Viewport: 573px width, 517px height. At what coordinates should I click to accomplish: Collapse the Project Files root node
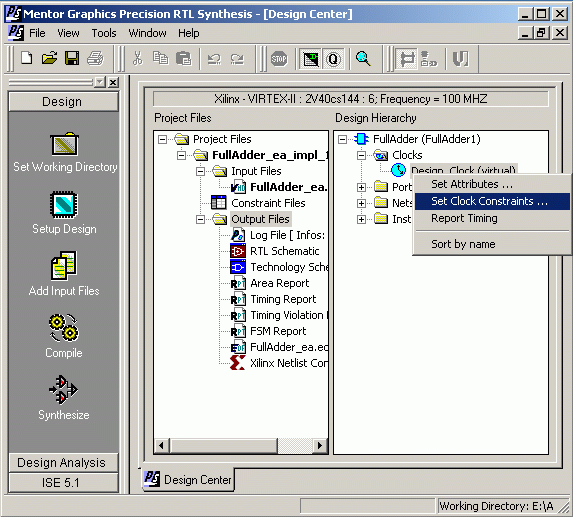(162, 139)
